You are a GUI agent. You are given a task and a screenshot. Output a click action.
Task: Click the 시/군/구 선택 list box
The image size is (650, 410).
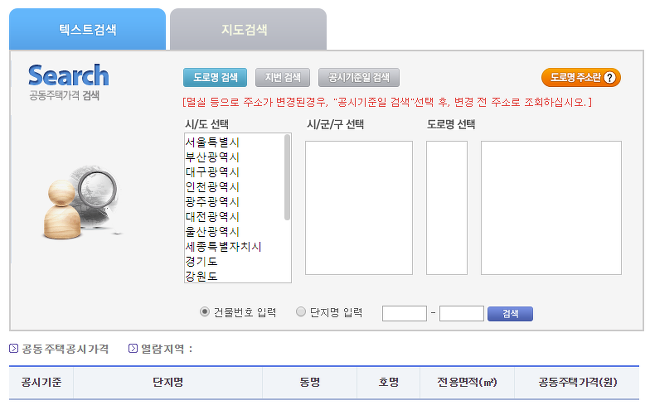359,208
